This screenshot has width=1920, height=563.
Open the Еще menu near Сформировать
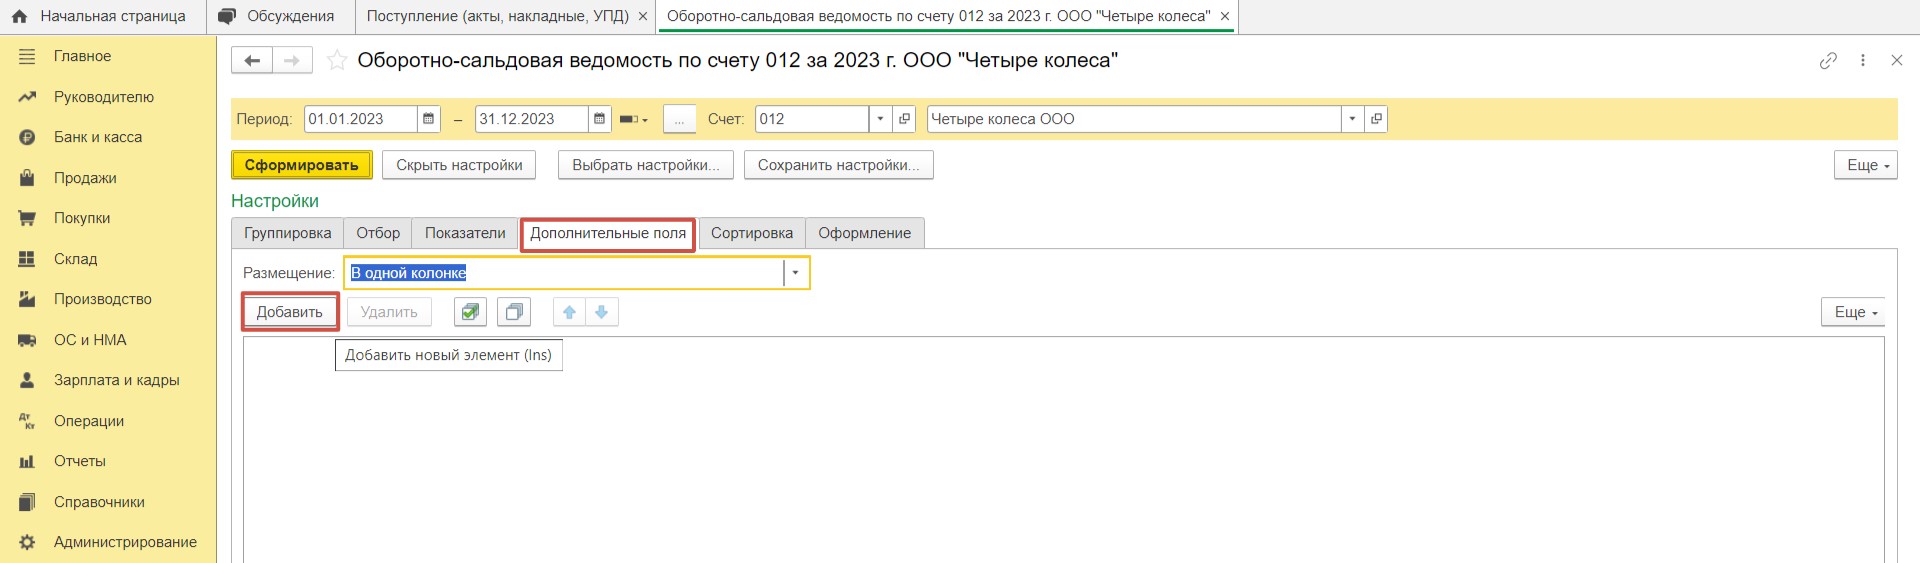(x=1865, y=165)
